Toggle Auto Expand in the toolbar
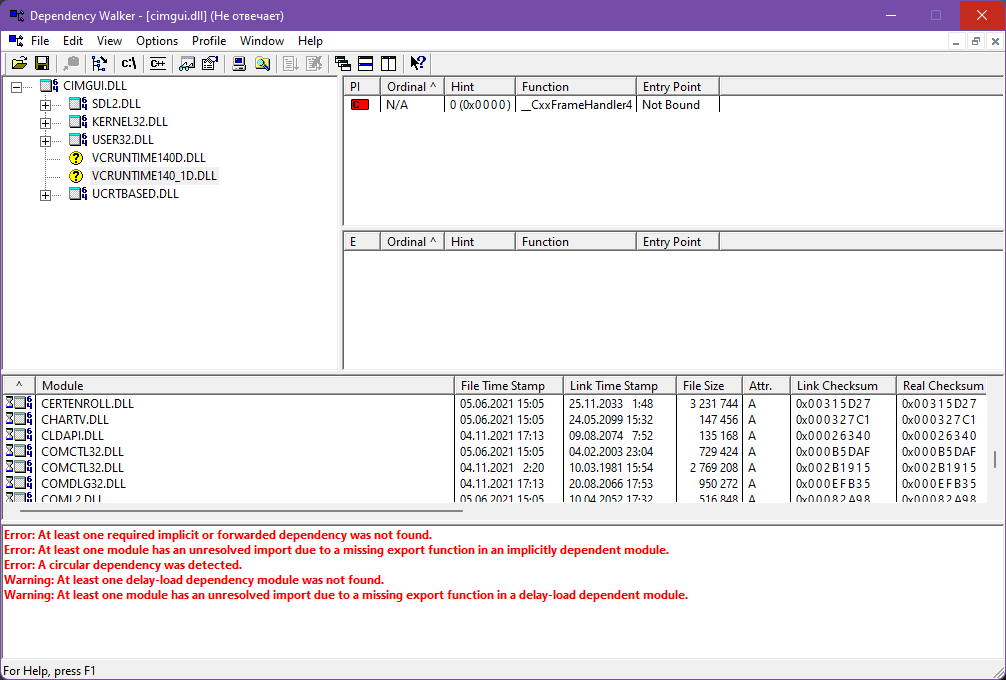The image size is (1006, 680). pyautogui.click(x=99, y=63)
